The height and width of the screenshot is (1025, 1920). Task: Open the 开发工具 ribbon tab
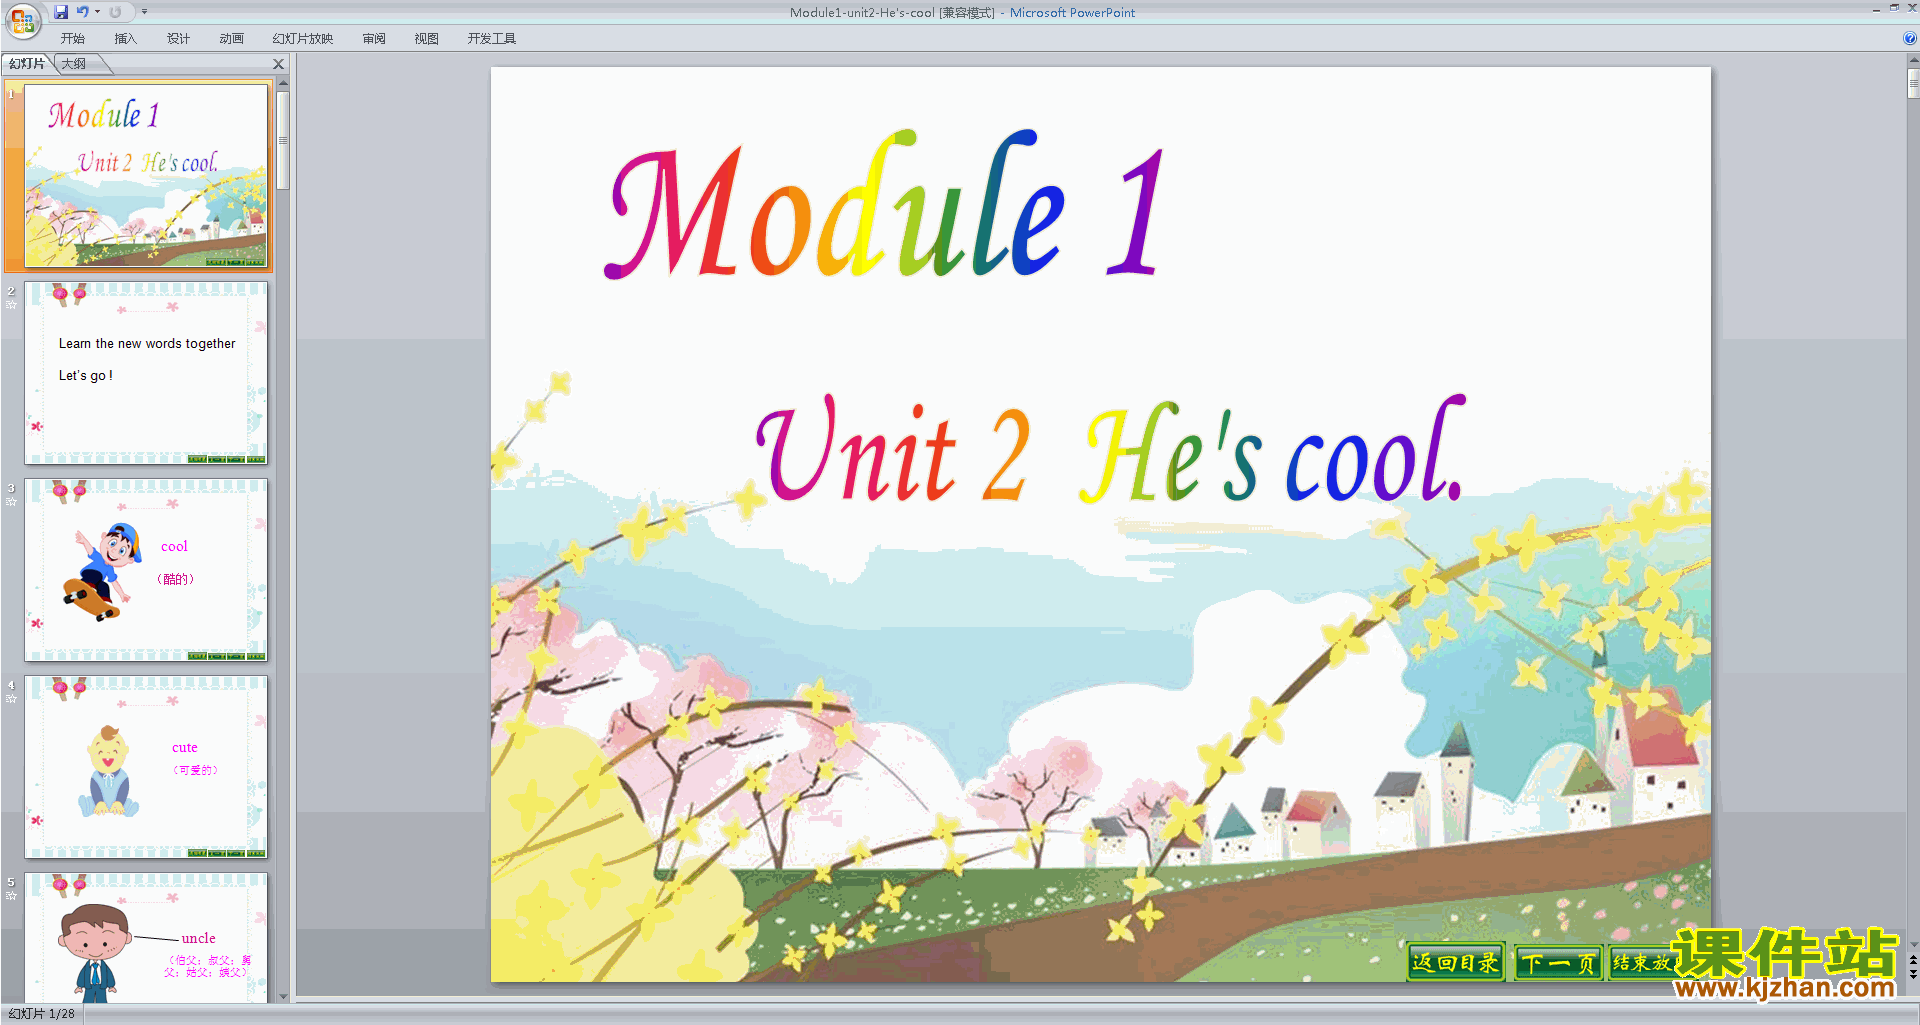(491, 39)
